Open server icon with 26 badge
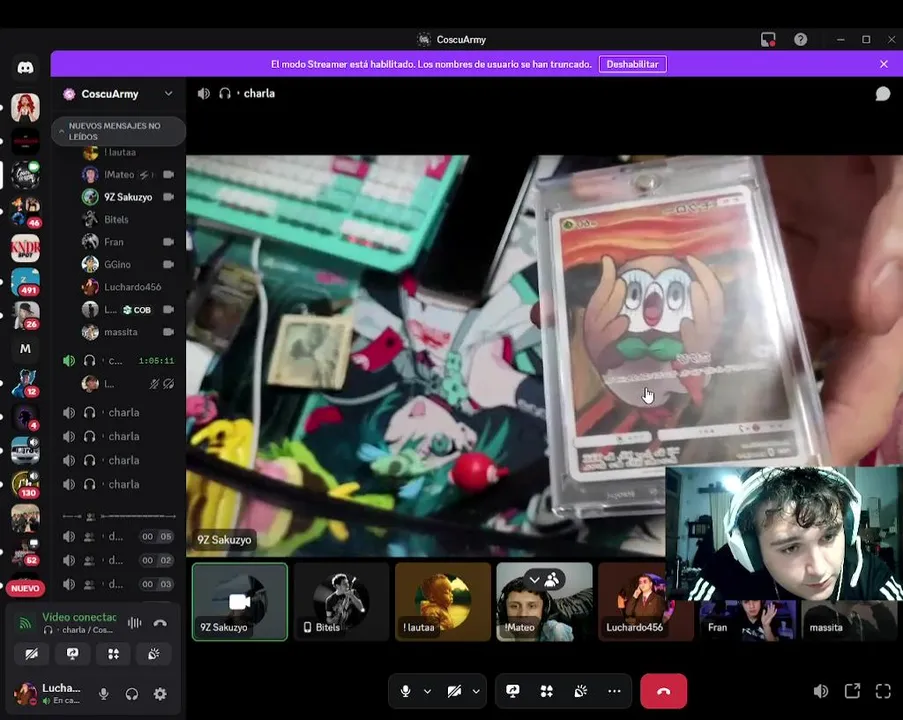Image resolution: width=903 pixels, height=720 pixels. (x=25, y=316)
